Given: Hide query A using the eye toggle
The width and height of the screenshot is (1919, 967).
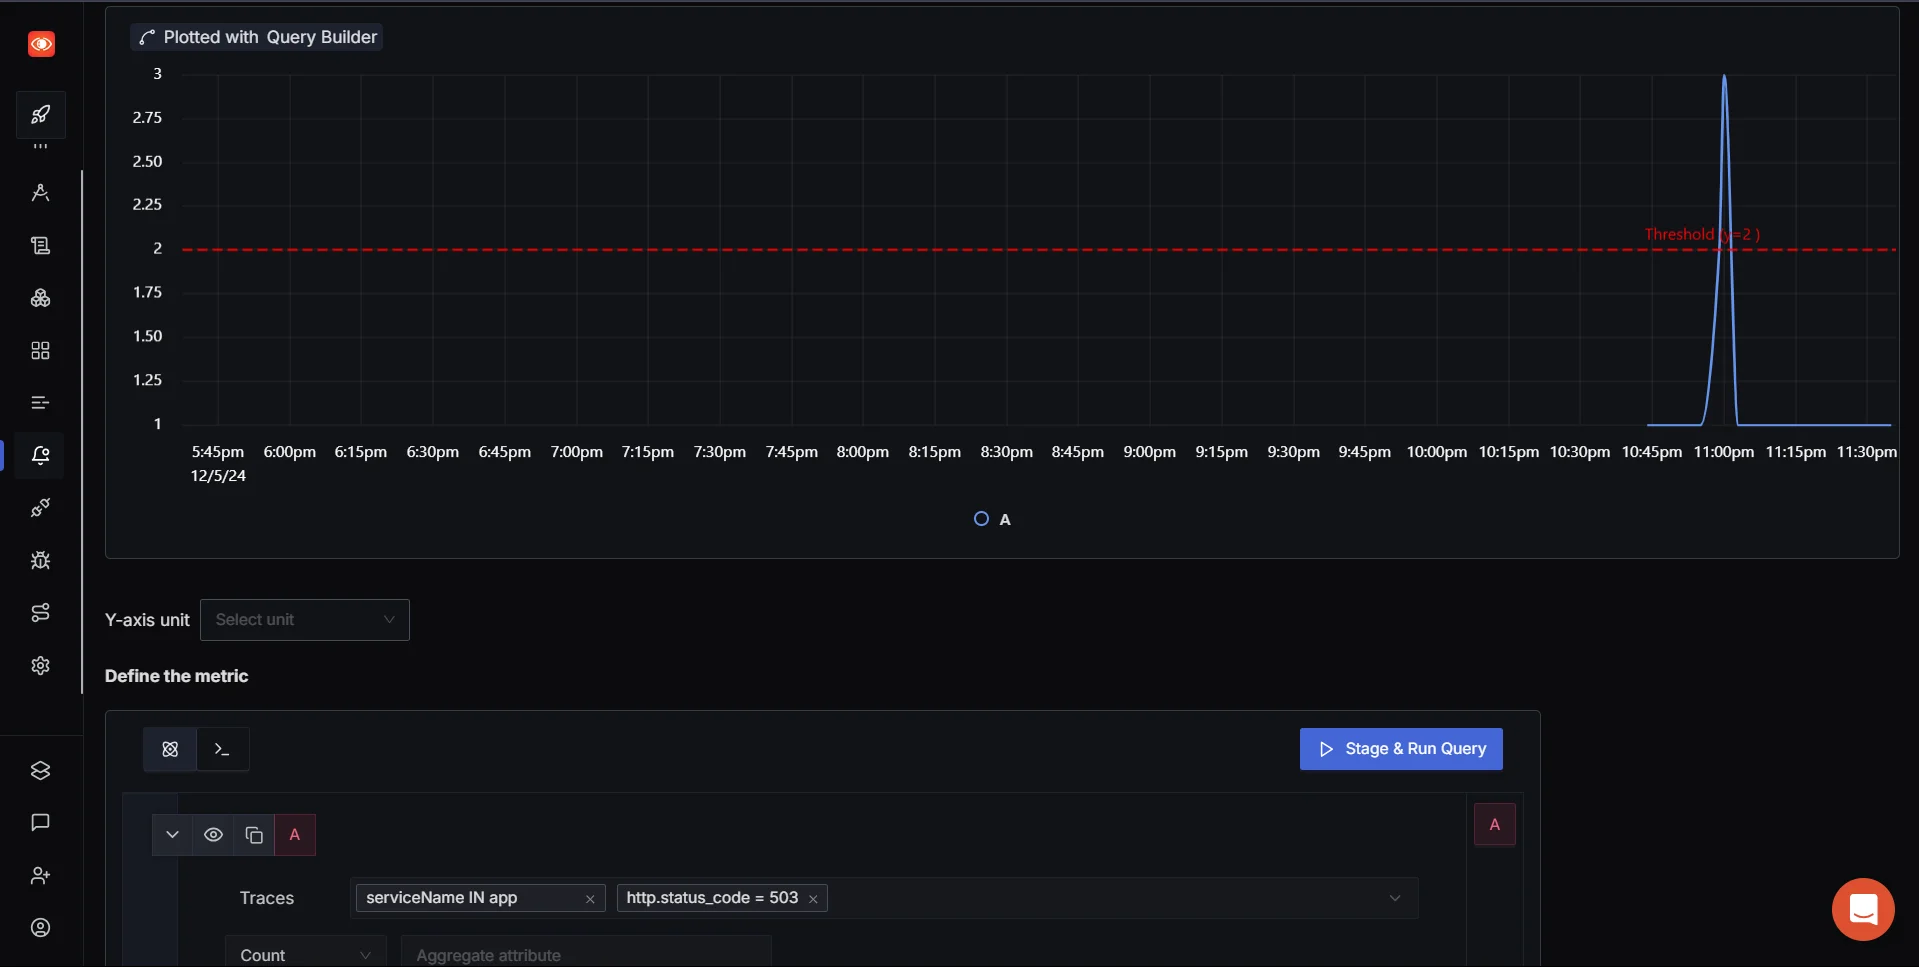Looking at the screenshot, I should click(x=212, y=835).
